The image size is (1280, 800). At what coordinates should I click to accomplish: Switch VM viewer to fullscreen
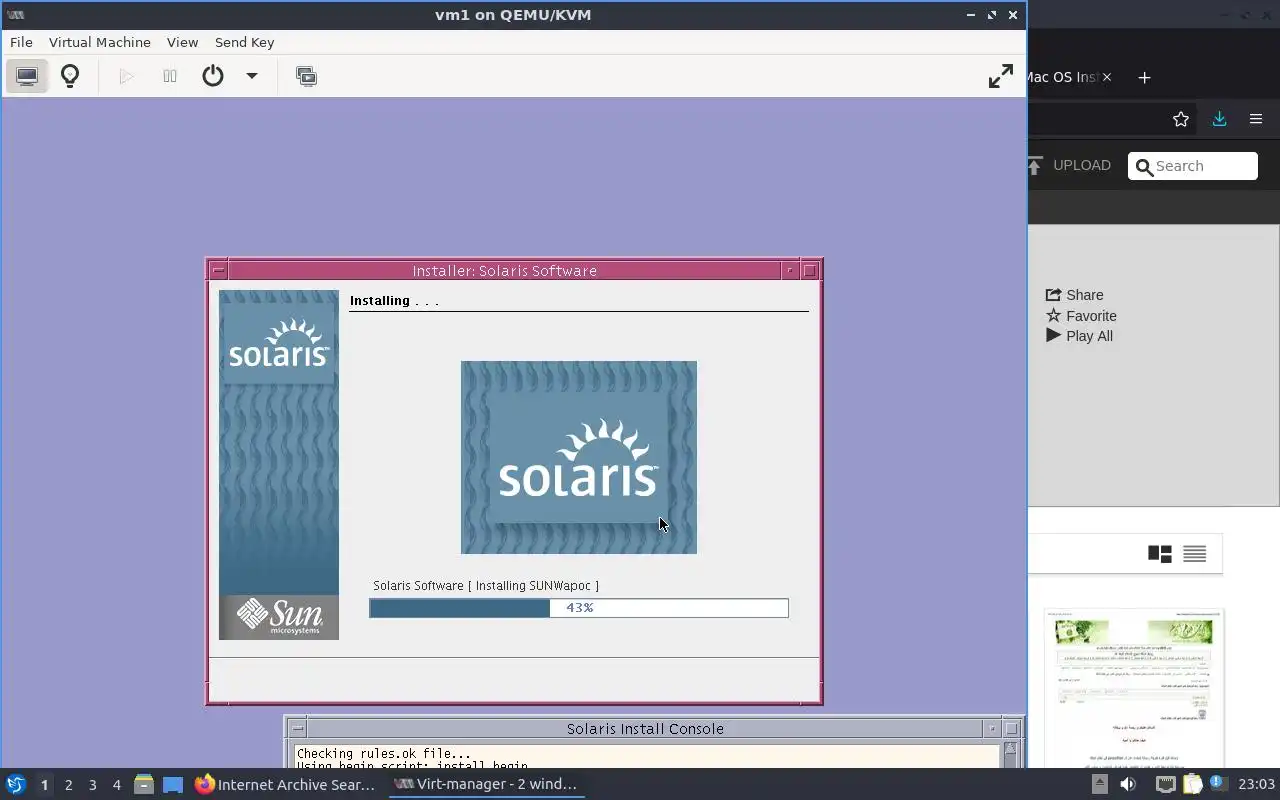point(1001,76)
